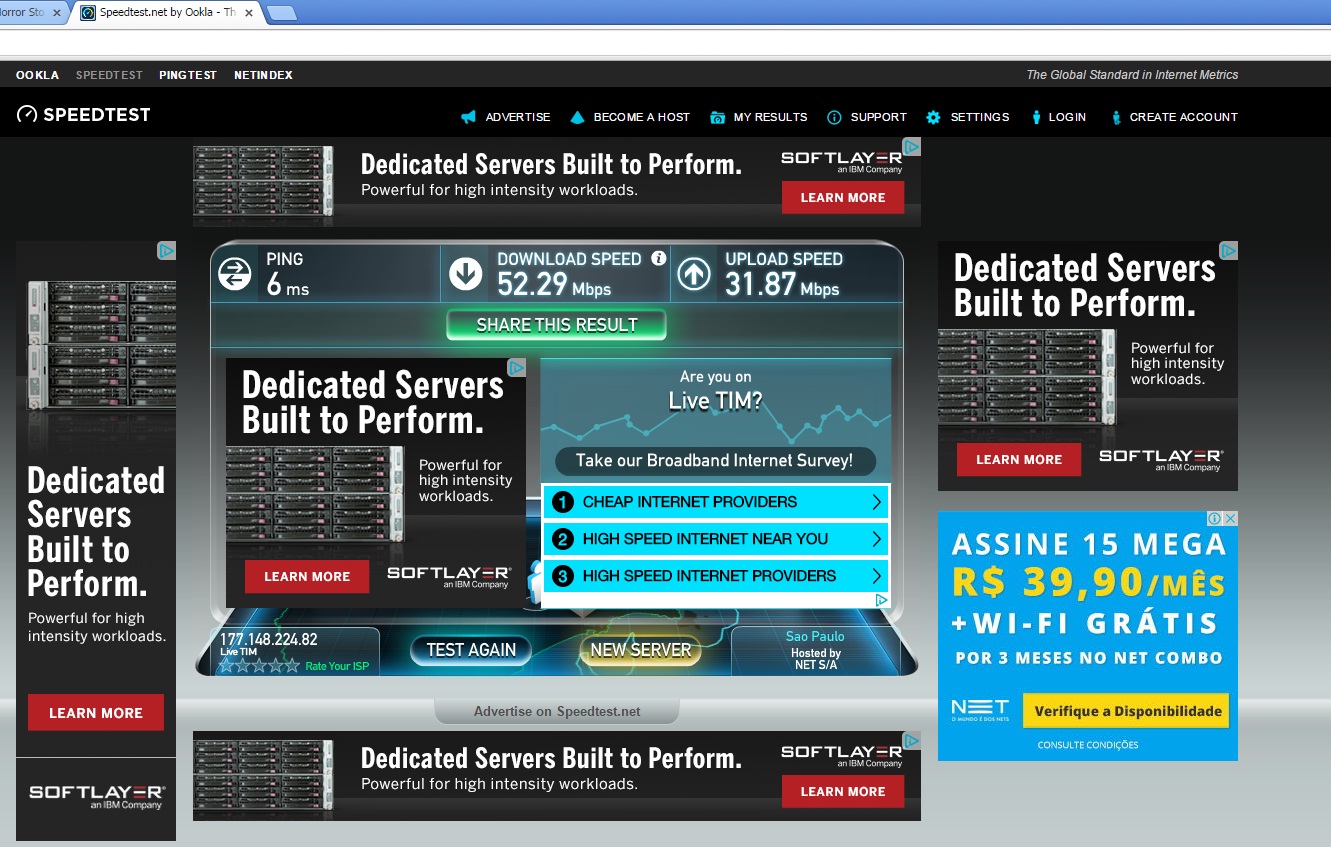Click the Create Account link text
This screenshot has width=1331, height=862.
click(x=1183, y=117)
